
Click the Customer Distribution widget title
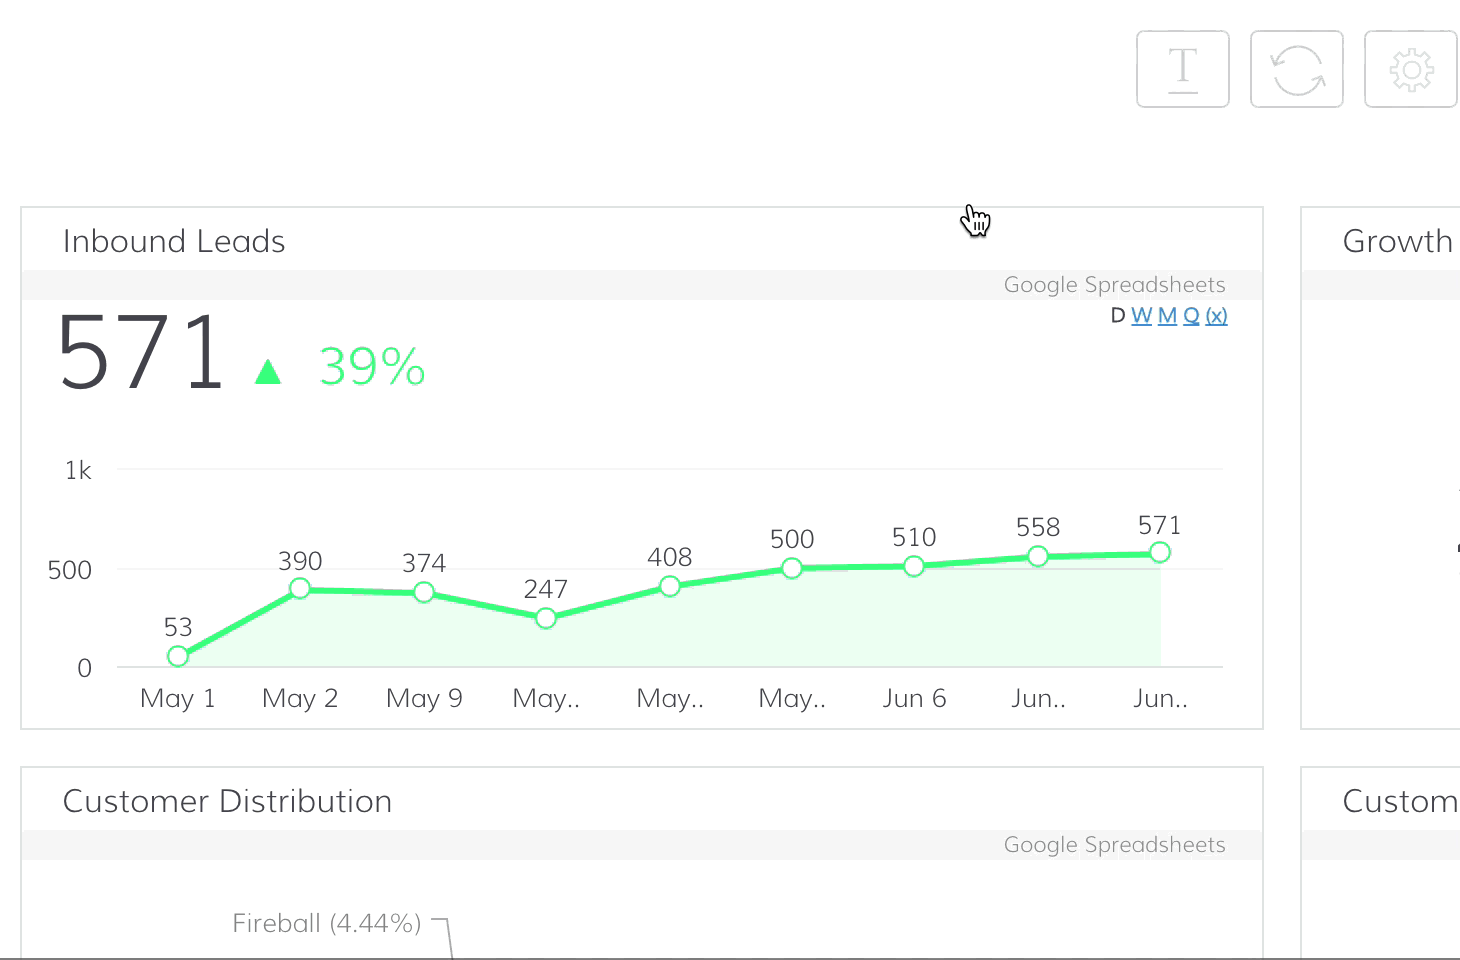pyautogui.click(x=228, y=800)
